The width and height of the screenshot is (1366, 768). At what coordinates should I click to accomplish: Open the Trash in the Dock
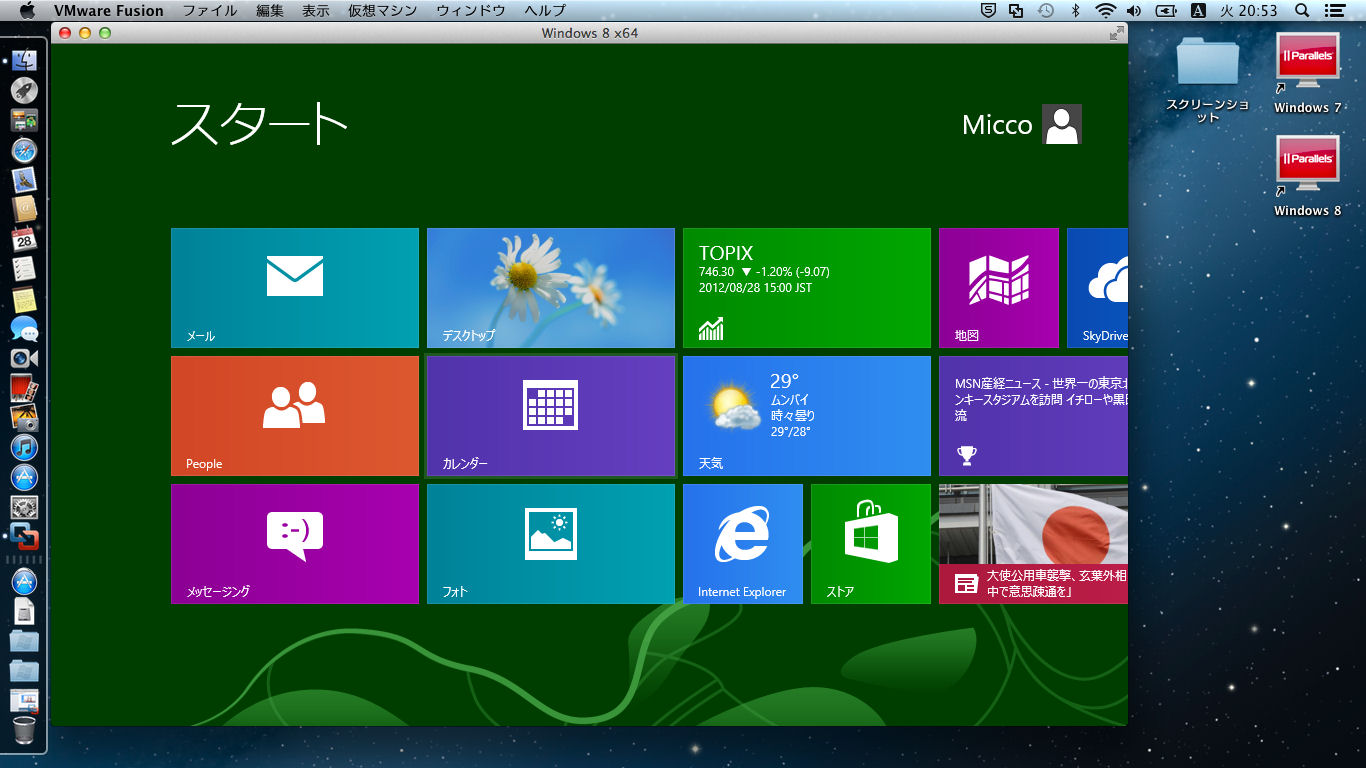[x=25, y=730]
